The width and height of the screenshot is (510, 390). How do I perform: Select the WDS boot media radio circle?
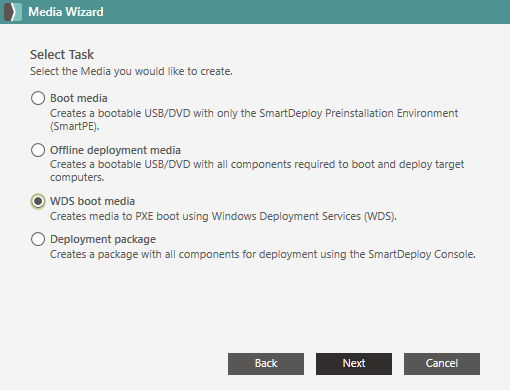(x=38, y=201)
